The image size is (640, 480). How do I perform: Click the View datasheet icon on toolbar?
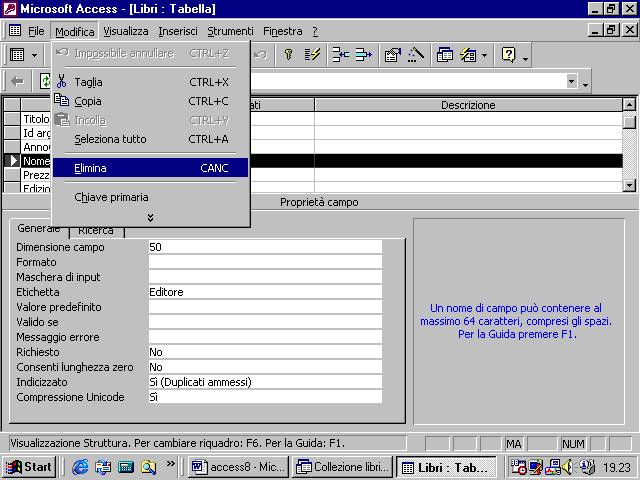click(x=17, y=54)
